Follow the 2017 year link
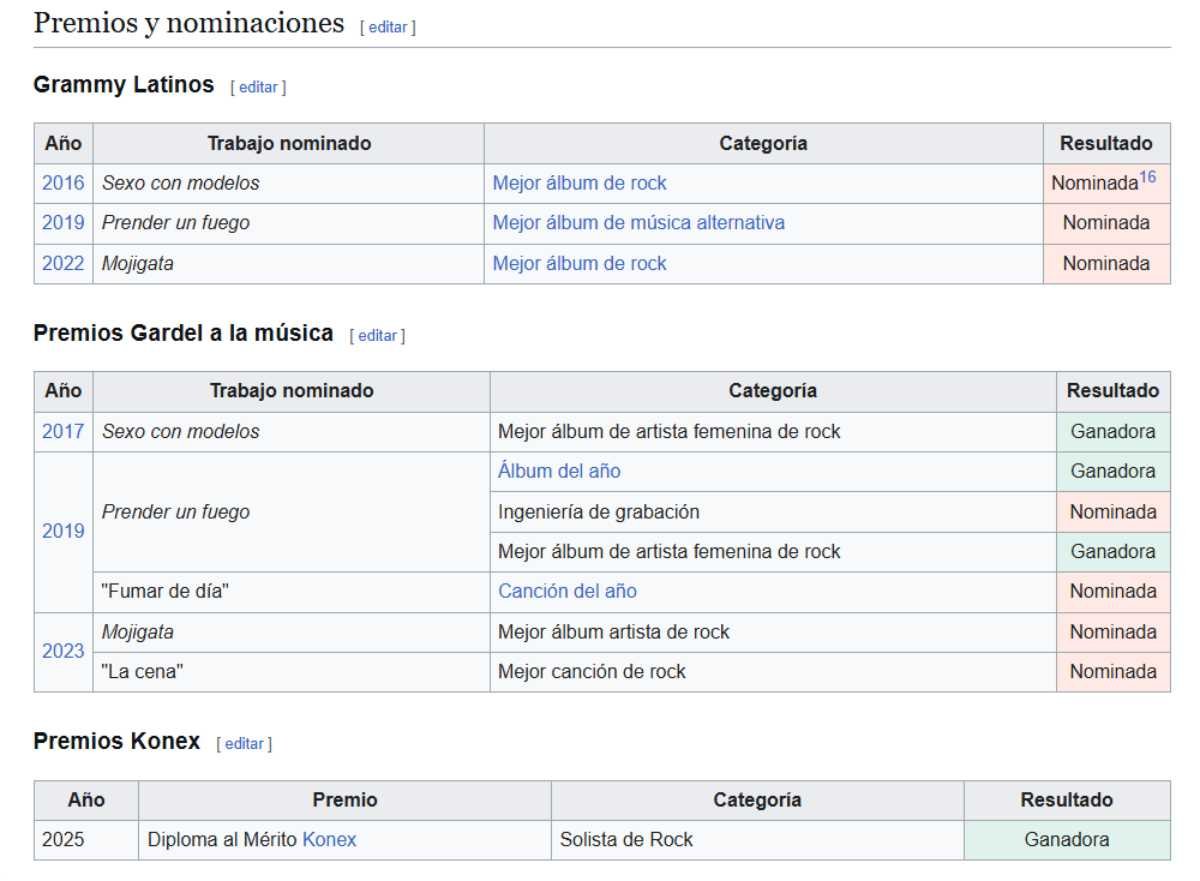The image size is (1200, 881). [63, 432]
